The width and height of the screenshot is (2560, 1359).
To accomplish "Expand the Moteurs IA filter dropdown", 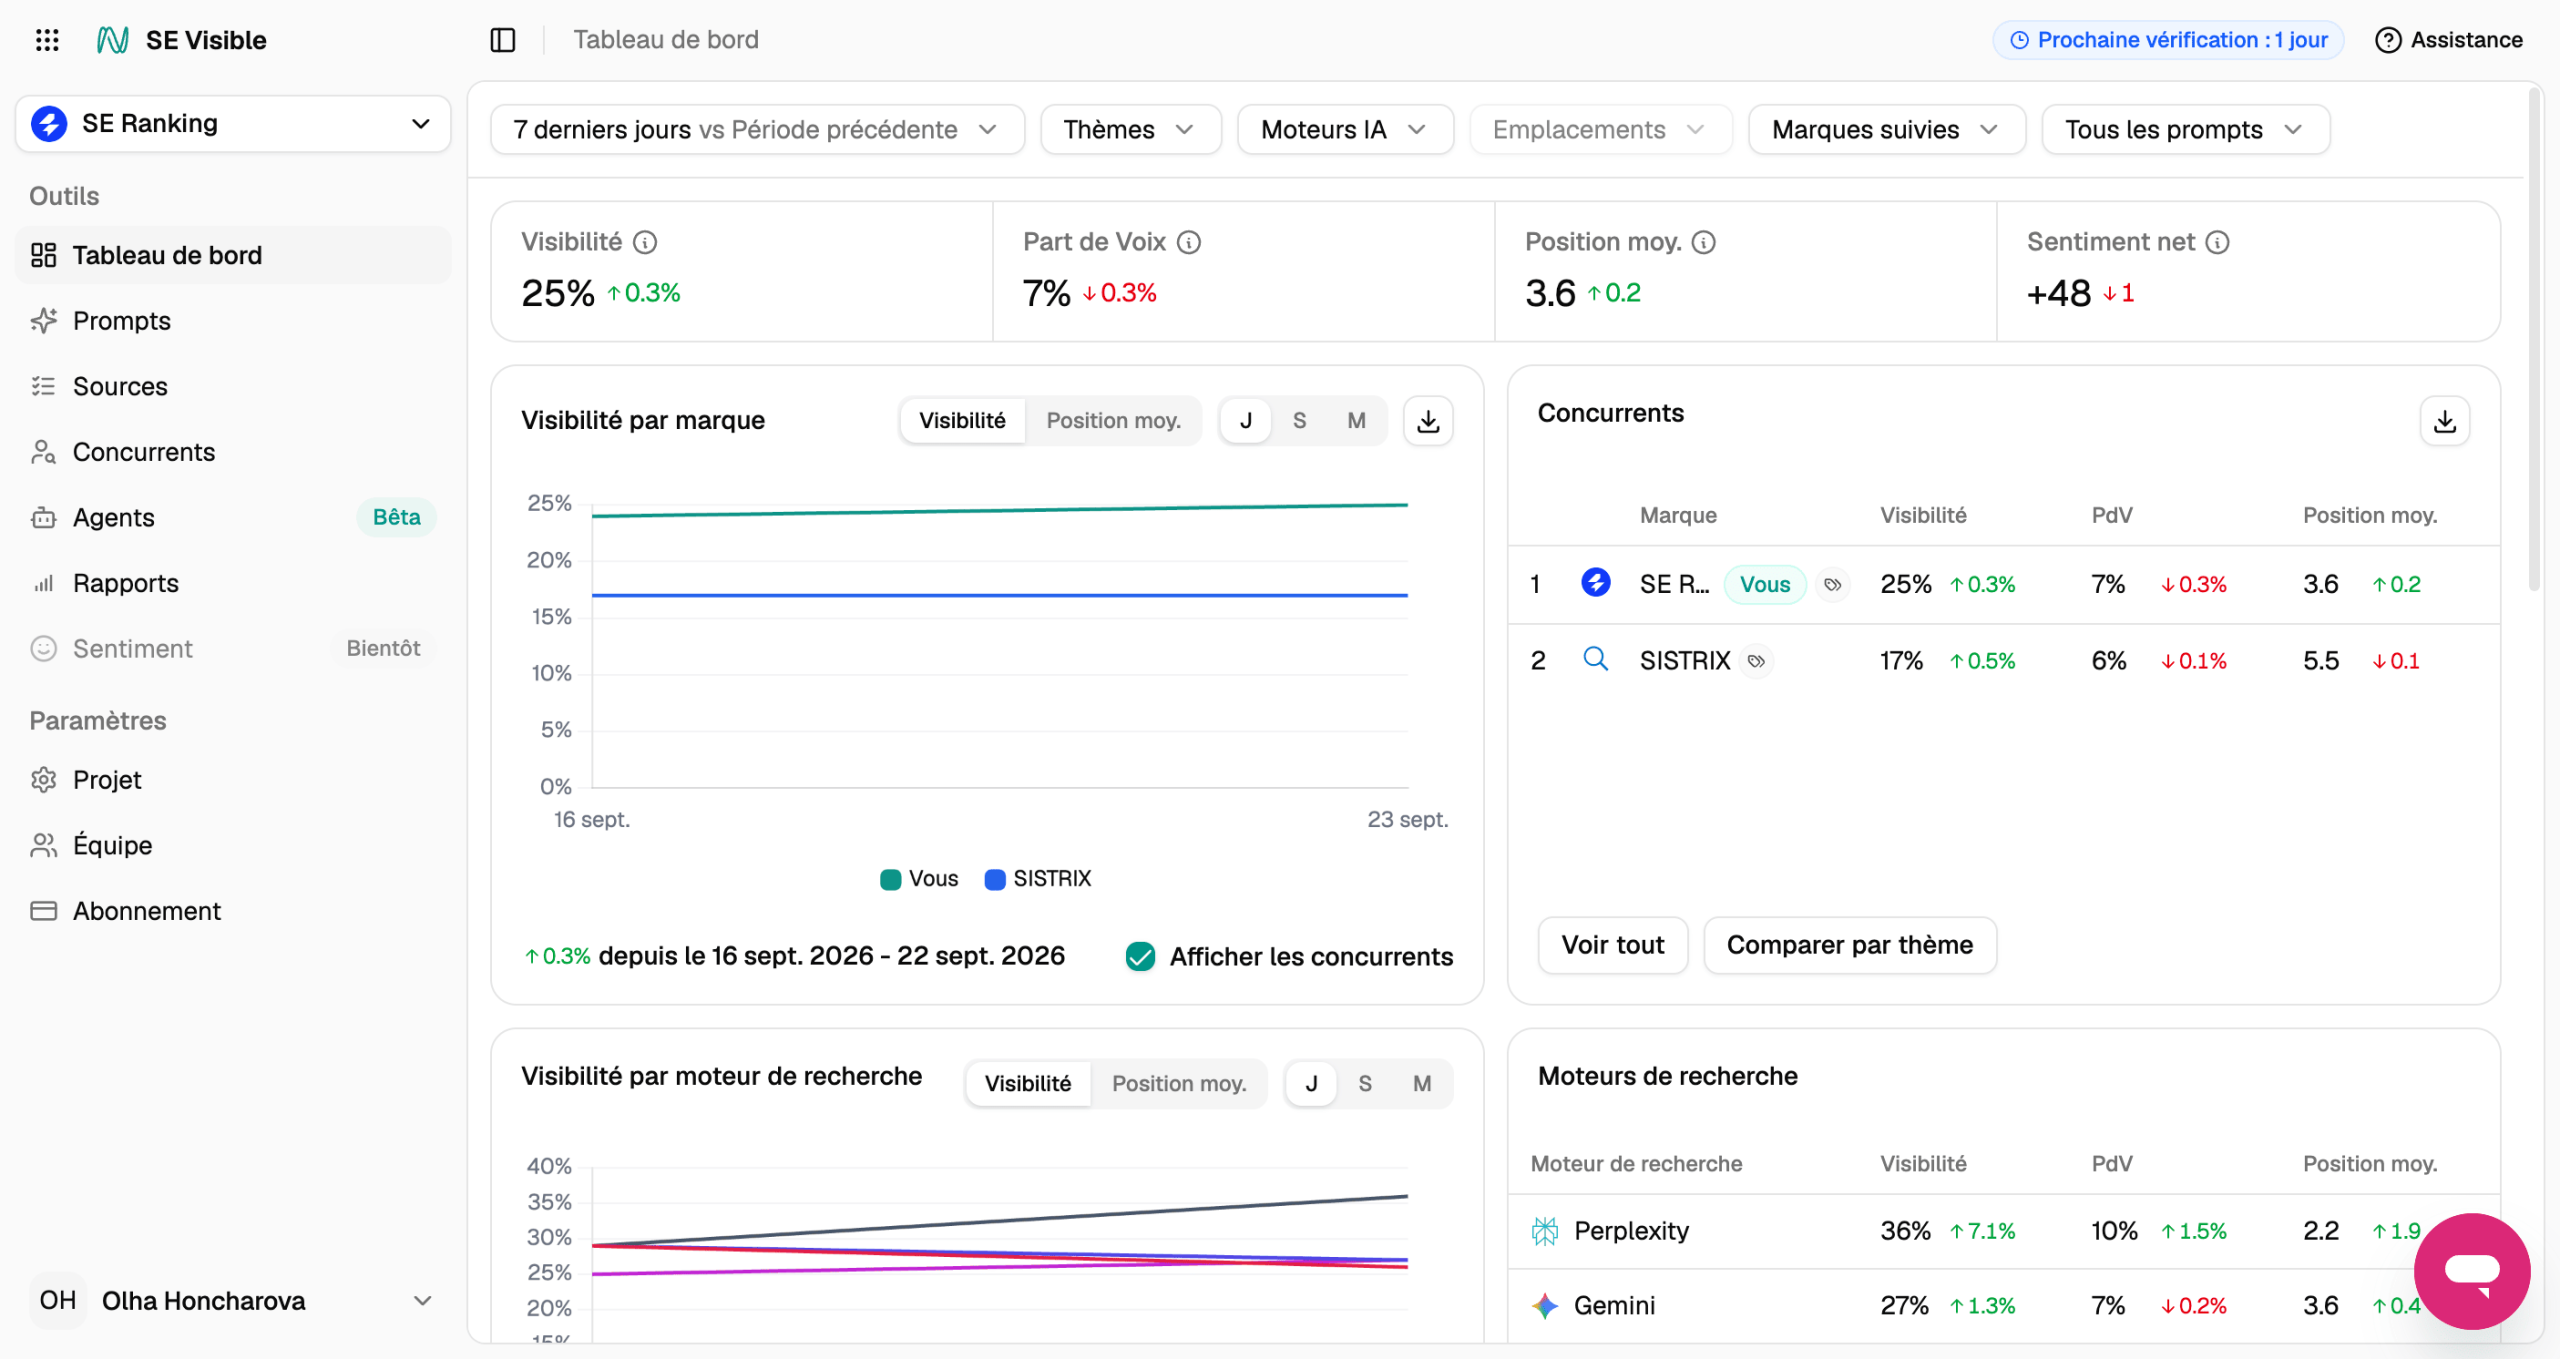I will tap(1344, 130).
